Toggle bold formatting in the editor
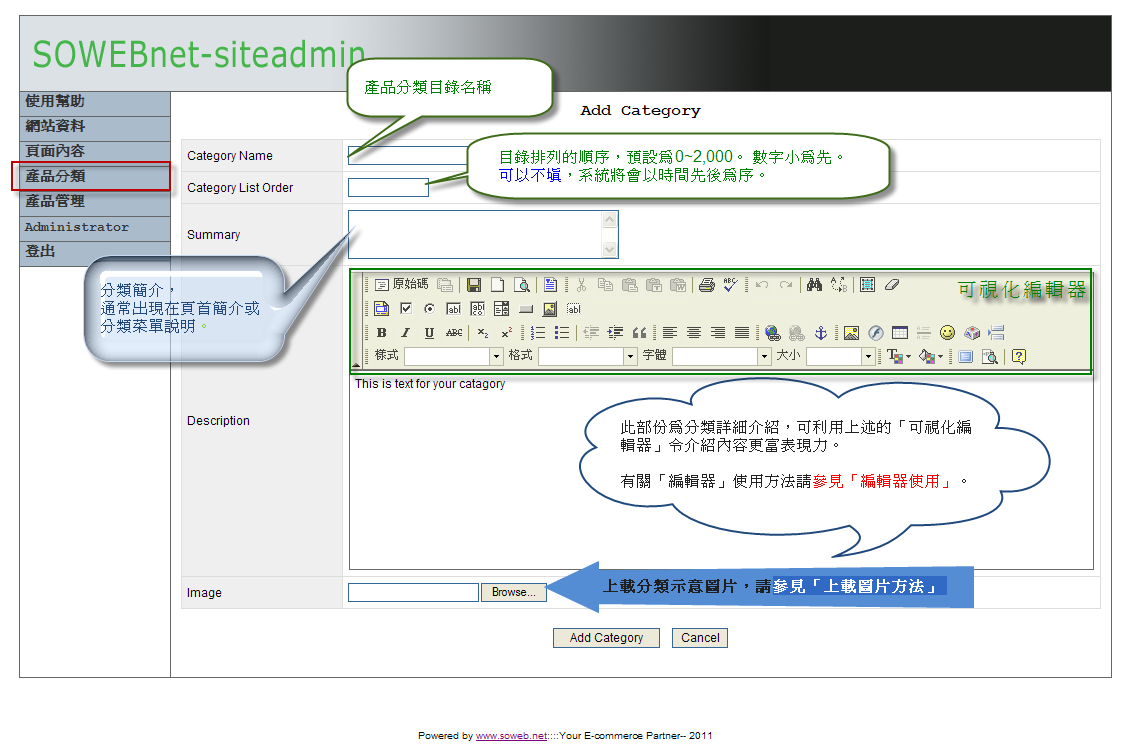 pos(381,333)
